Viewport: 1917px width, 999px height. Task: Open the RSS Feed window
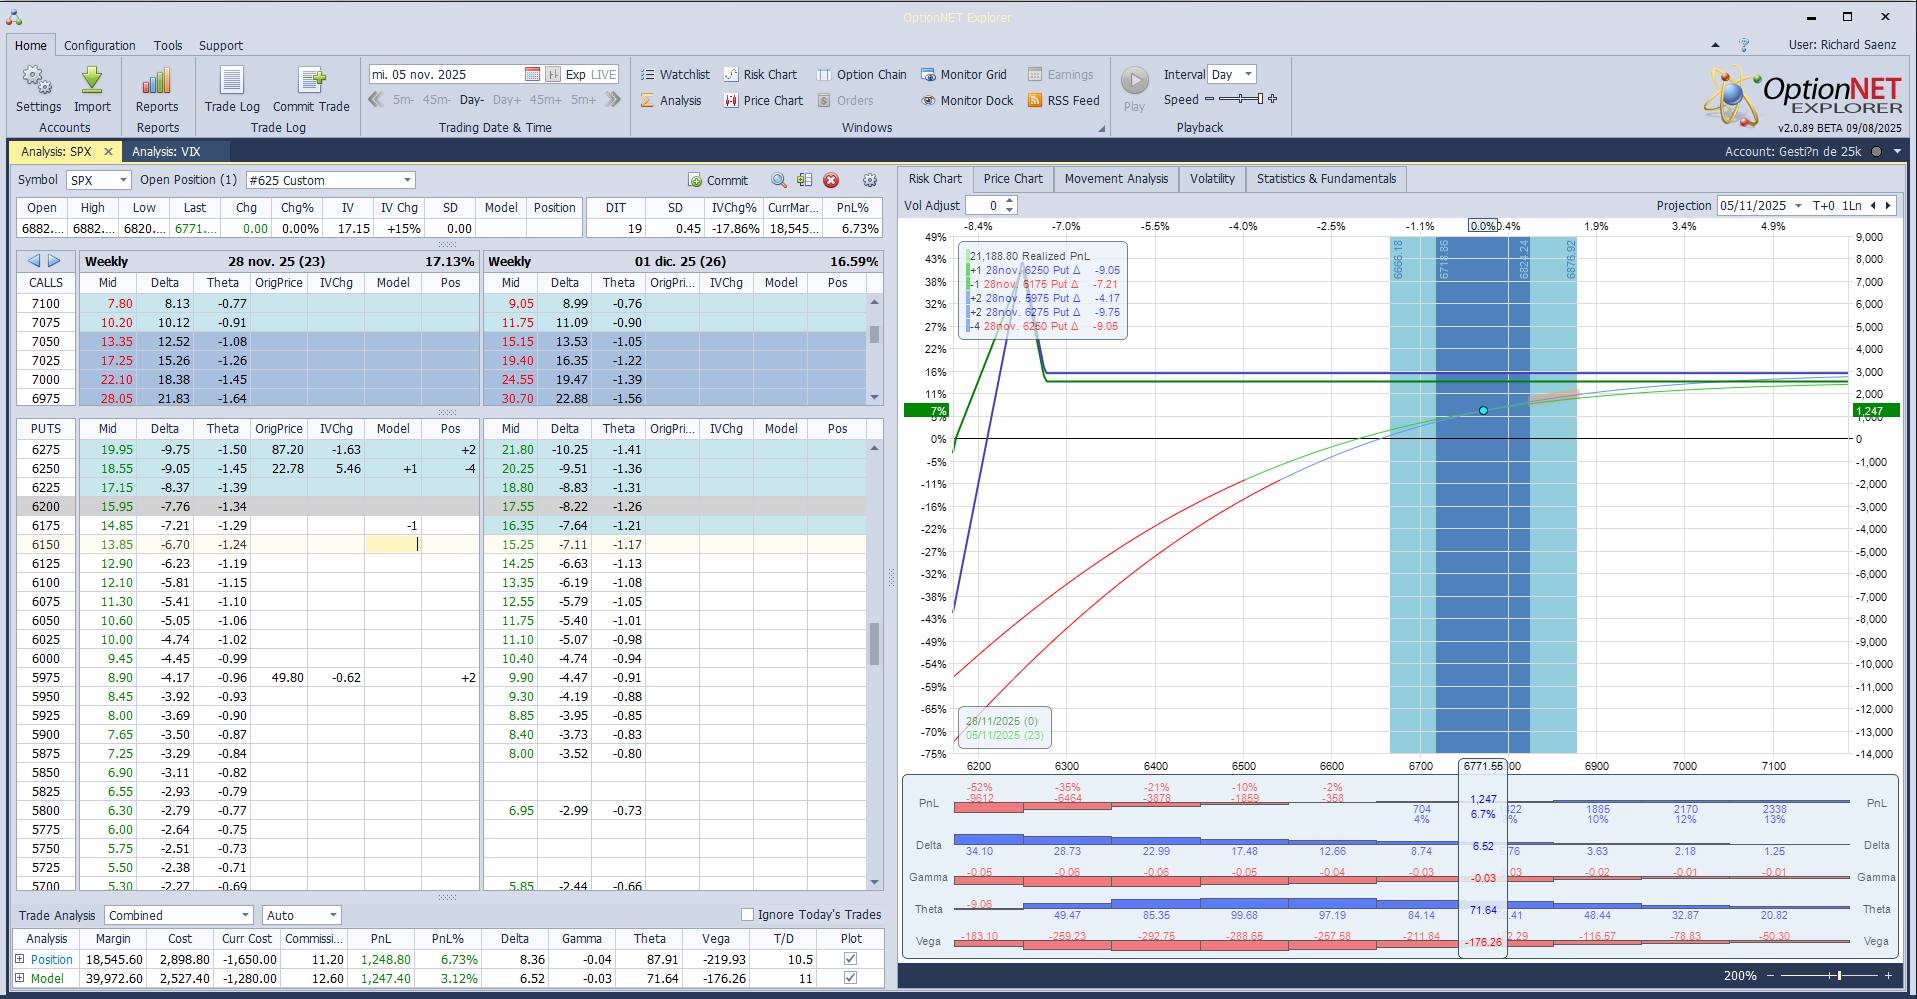point(1063,101)
